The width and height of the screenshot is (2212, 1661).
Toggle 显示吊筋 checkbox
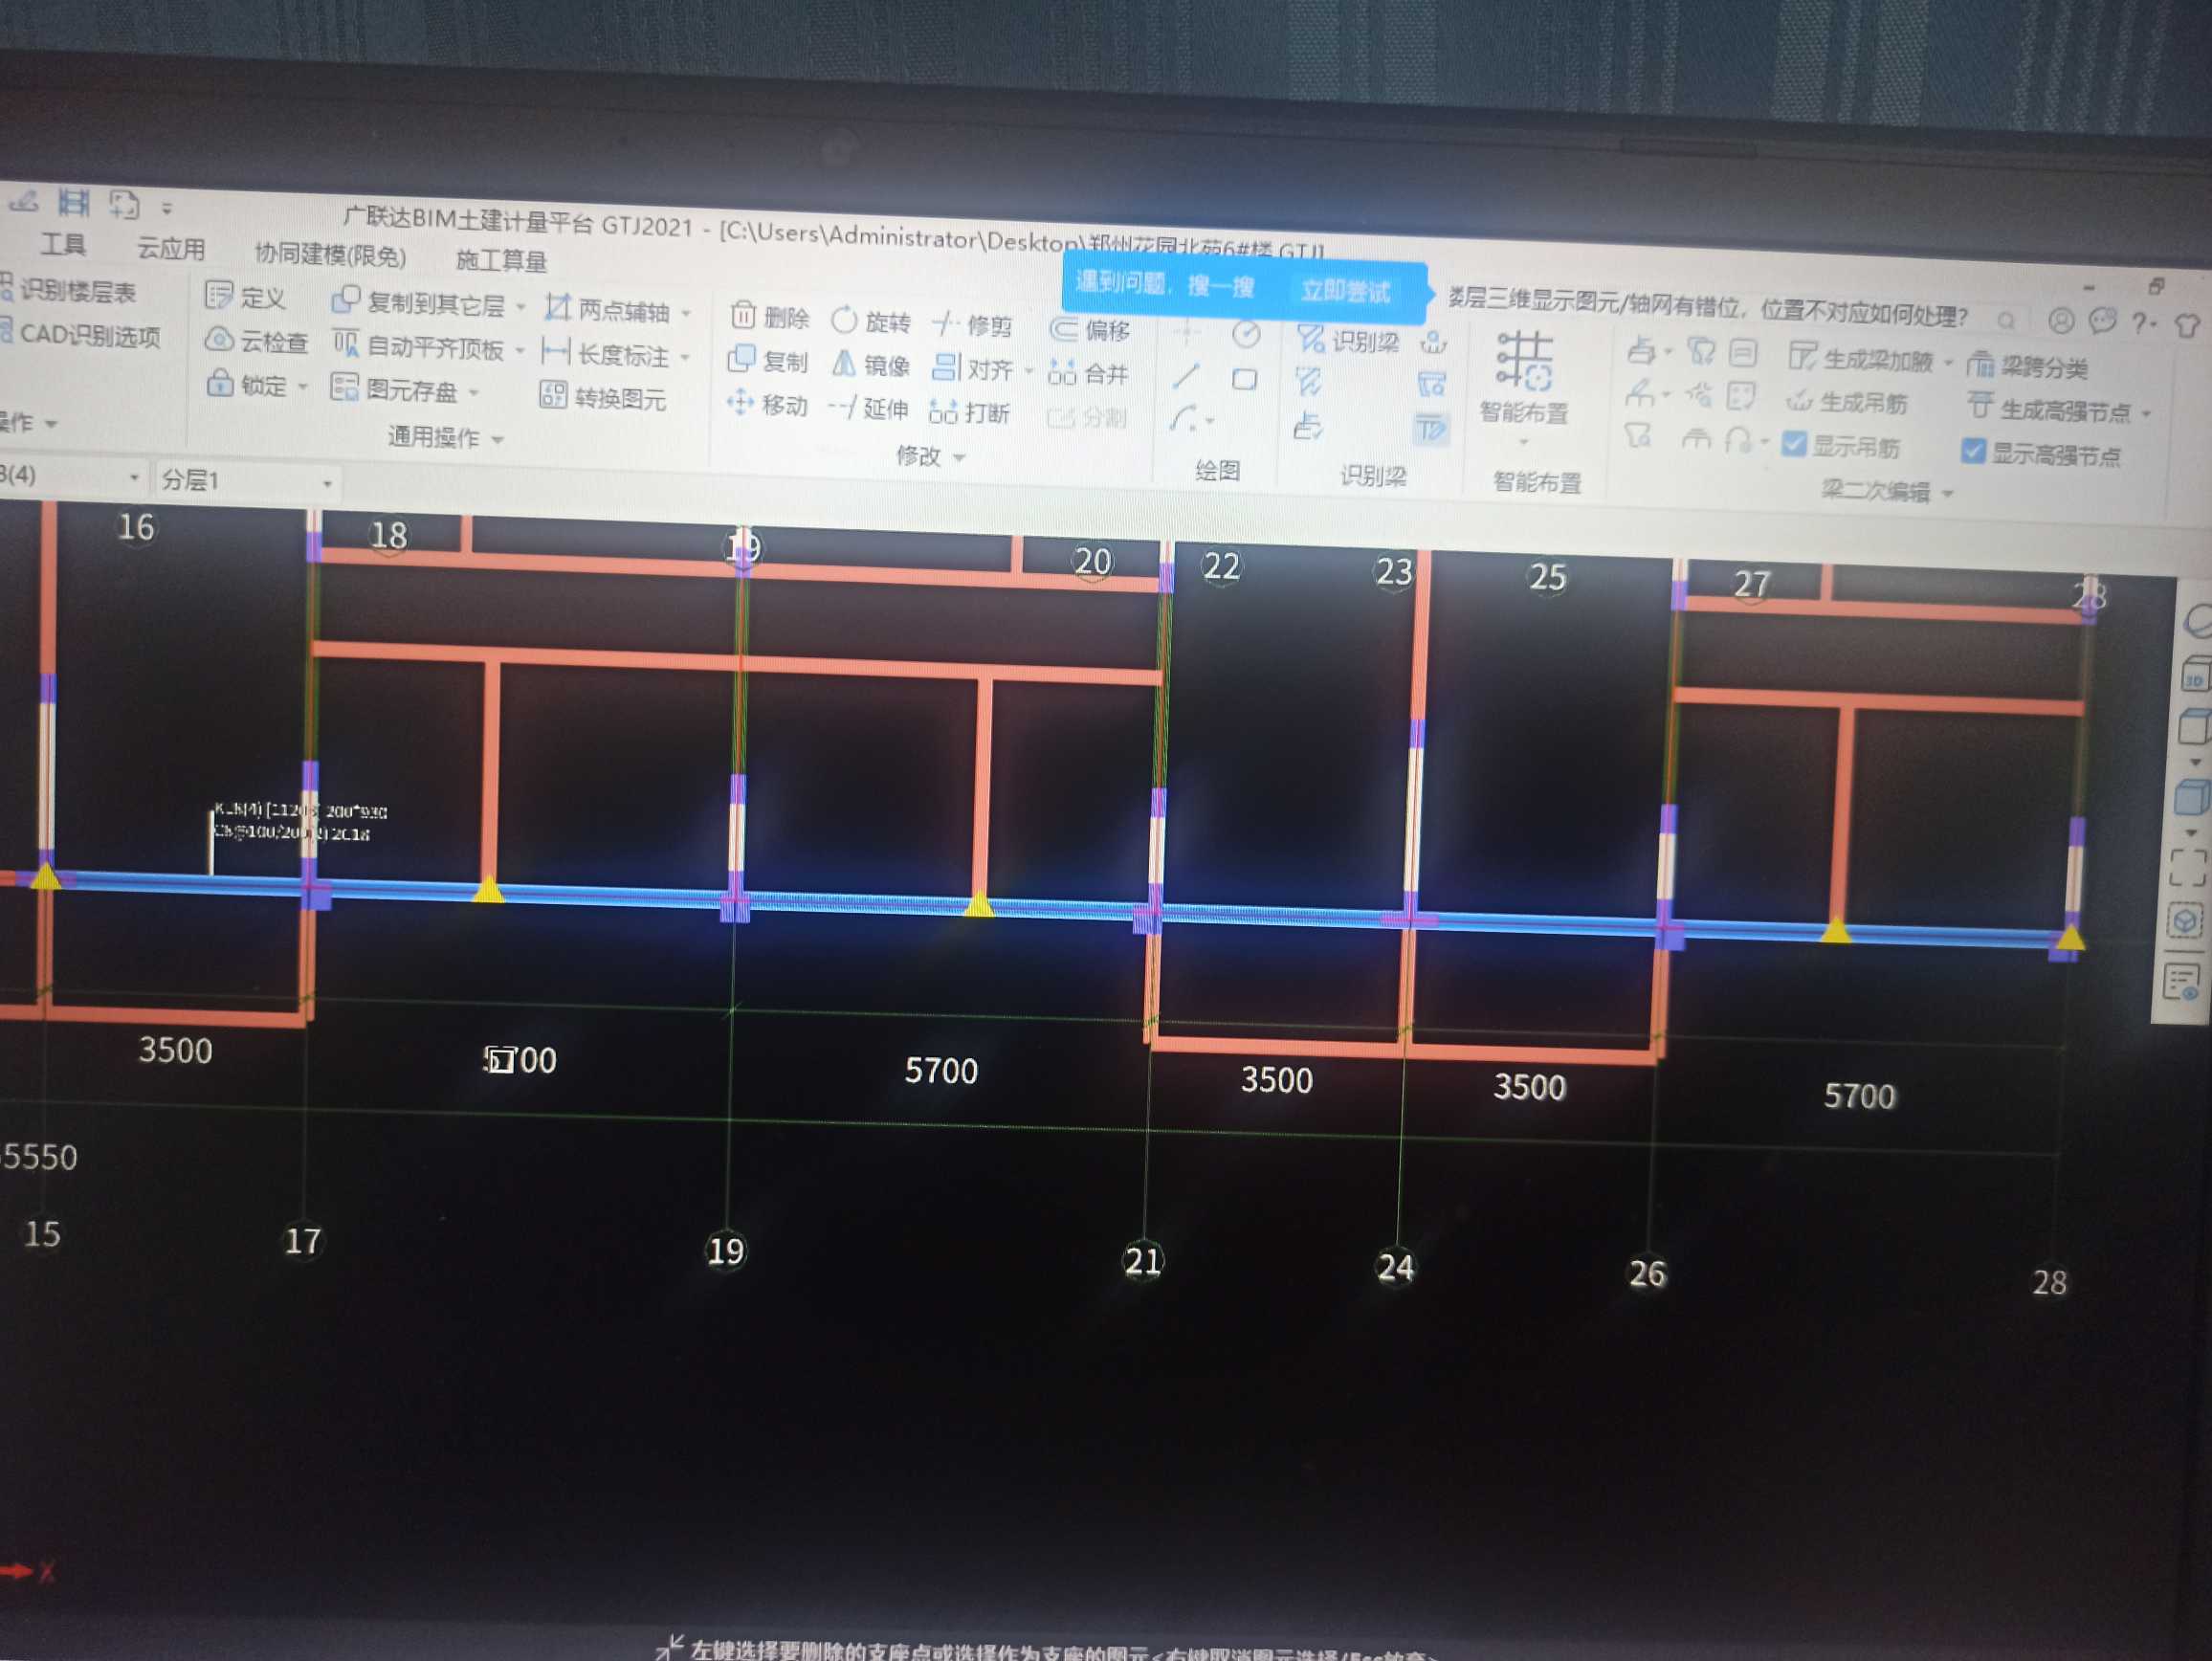[x=1794, y=443]
